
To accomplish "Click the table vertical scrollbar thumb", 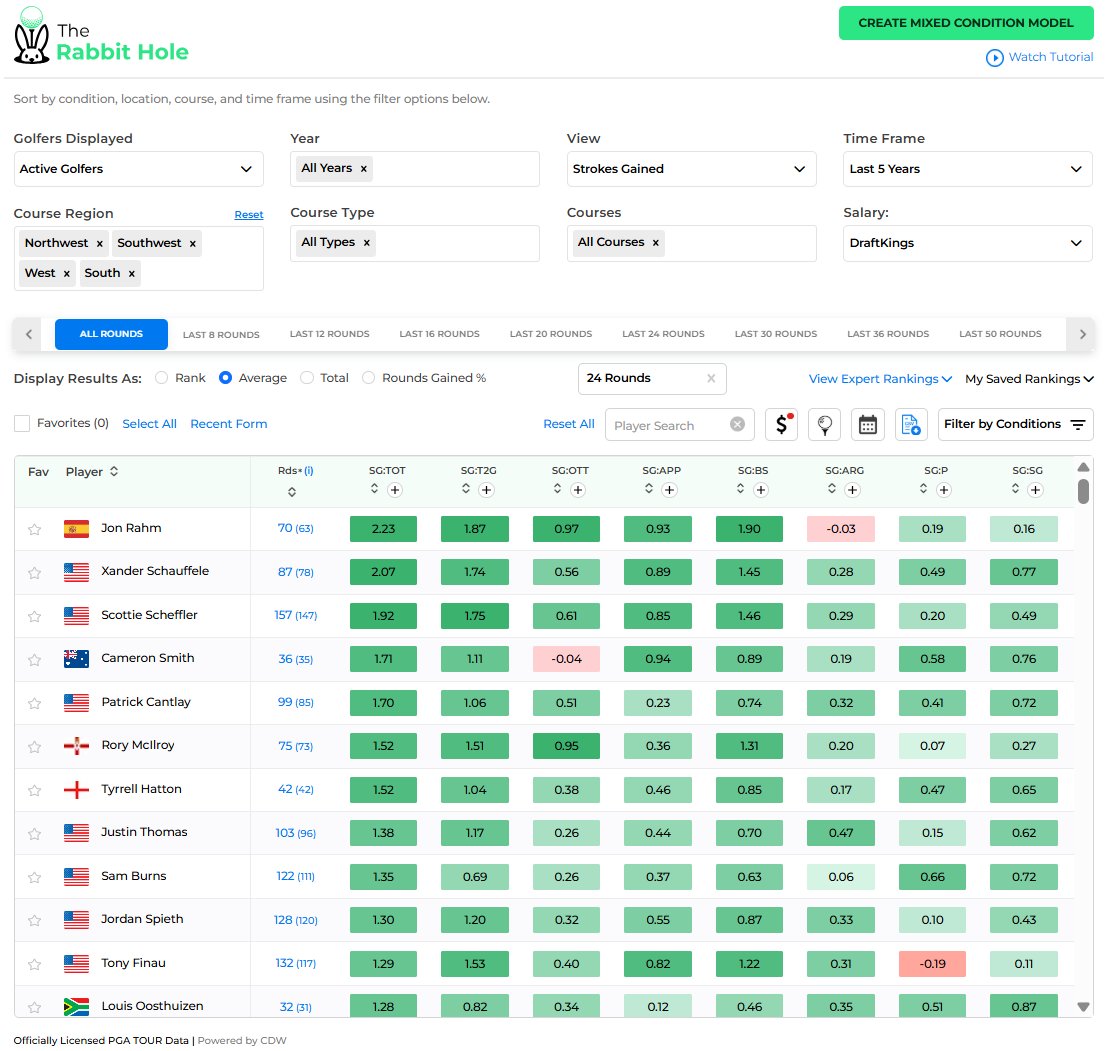I will tap(1083, 491).
